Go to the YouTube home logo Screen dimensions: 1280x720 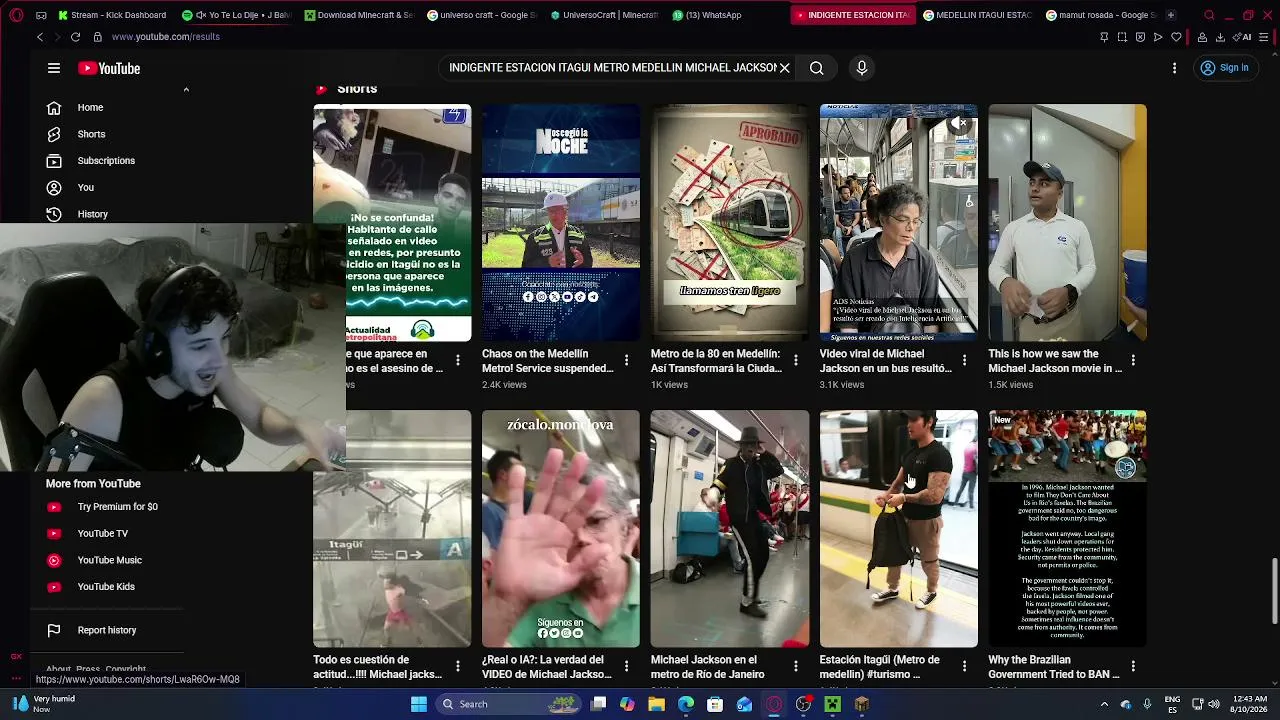109,68
